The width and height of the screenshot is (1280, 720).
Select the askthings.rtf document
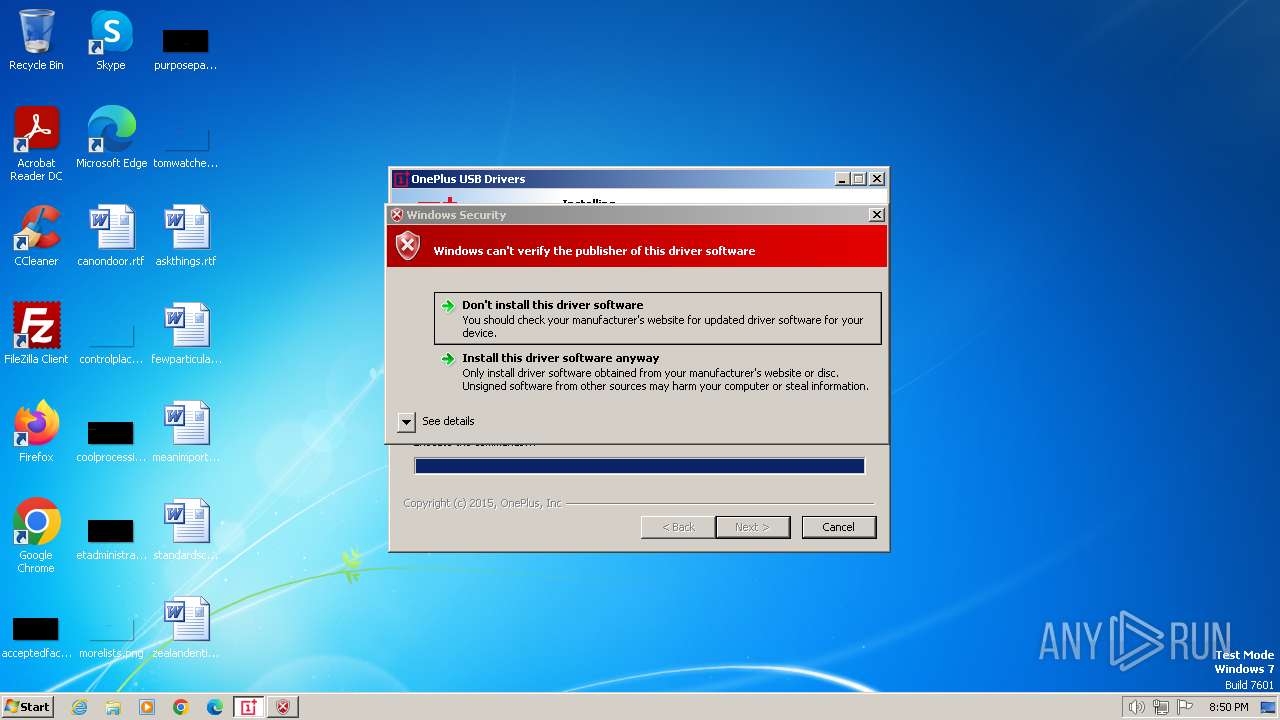coord(186,236)
